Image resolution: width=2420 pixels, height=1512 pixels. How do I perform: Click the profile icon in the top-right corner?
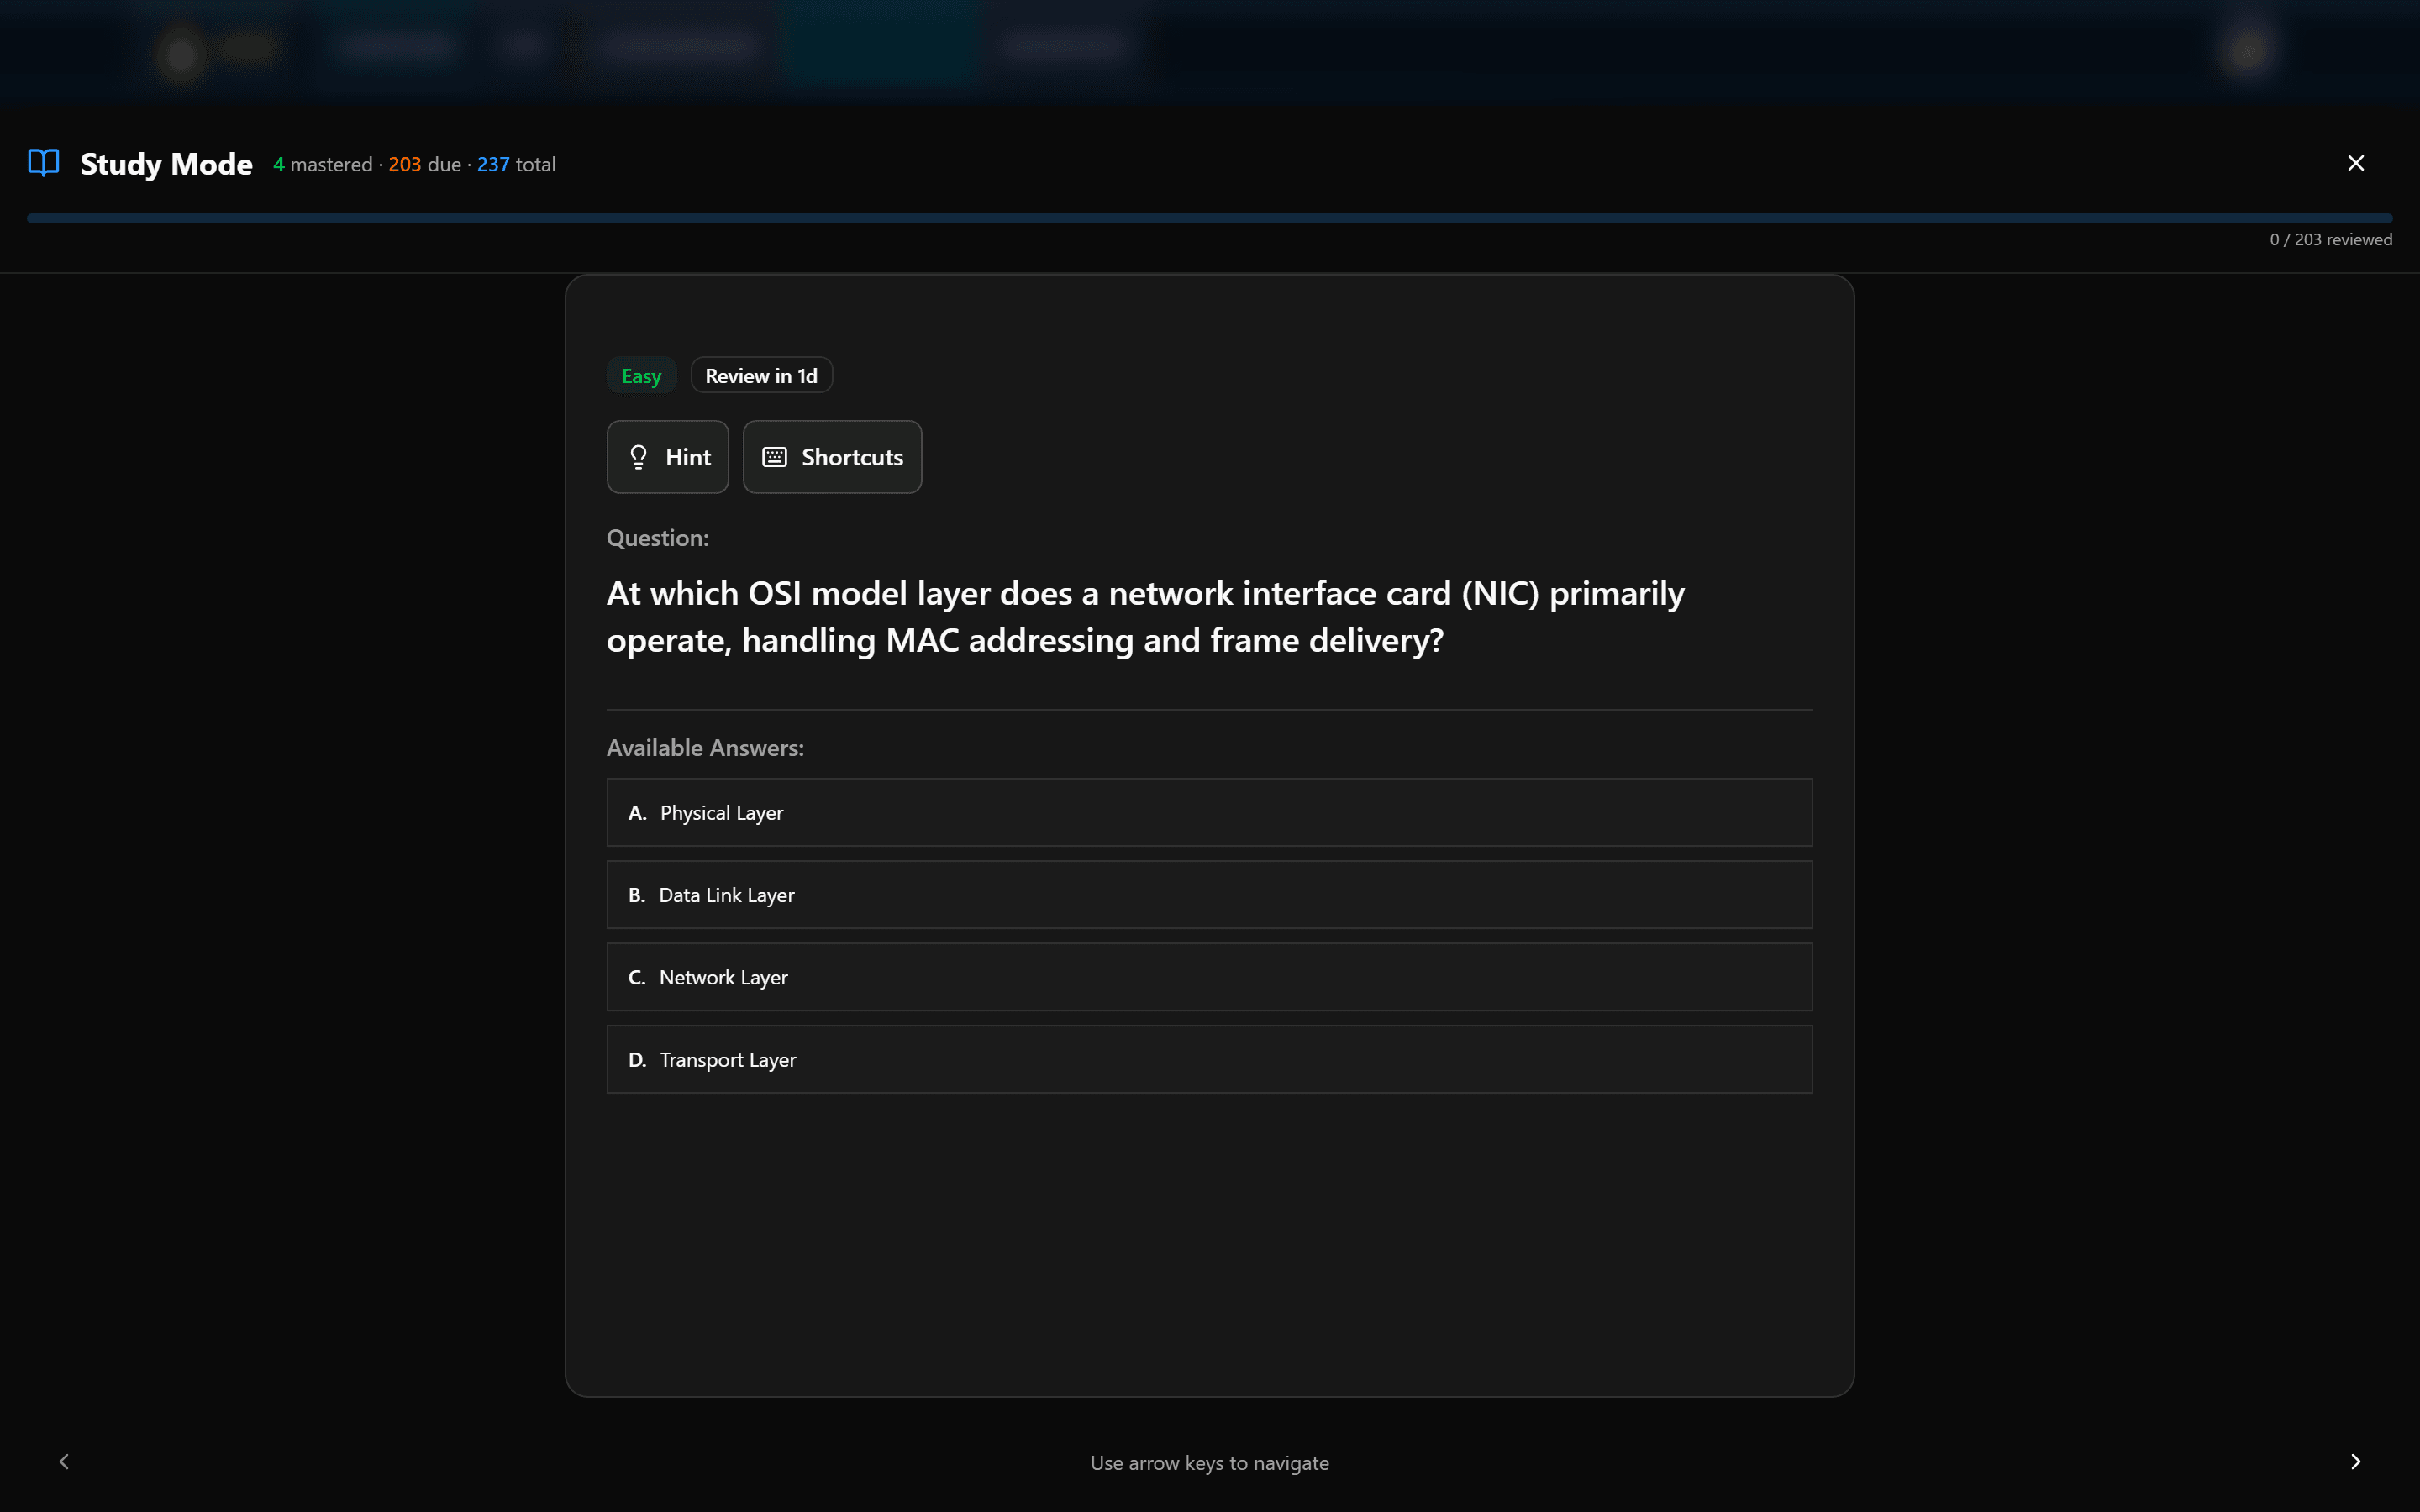[2246, 47]
